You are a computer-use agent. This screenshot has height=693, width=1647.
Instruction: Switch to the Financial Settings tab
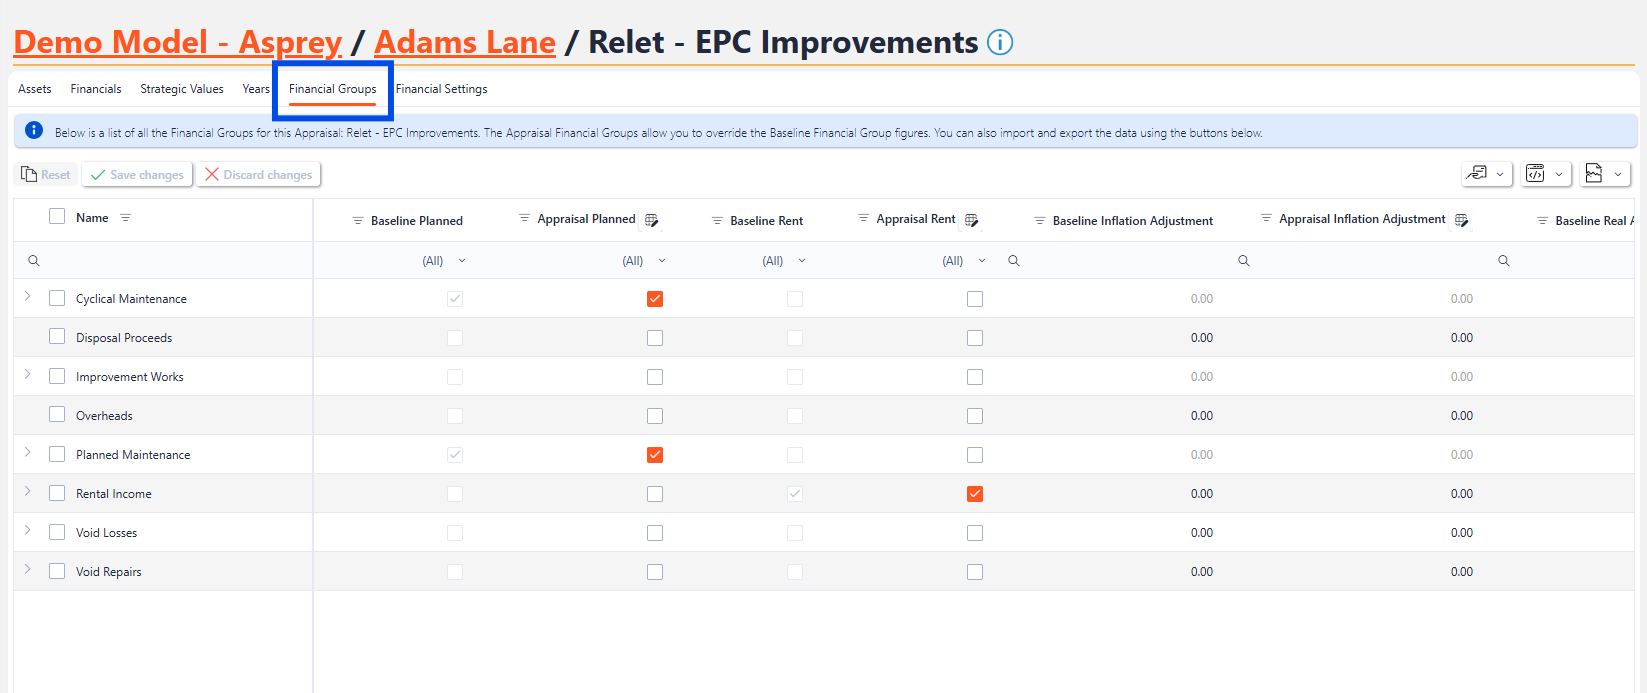tap(441, 89)
